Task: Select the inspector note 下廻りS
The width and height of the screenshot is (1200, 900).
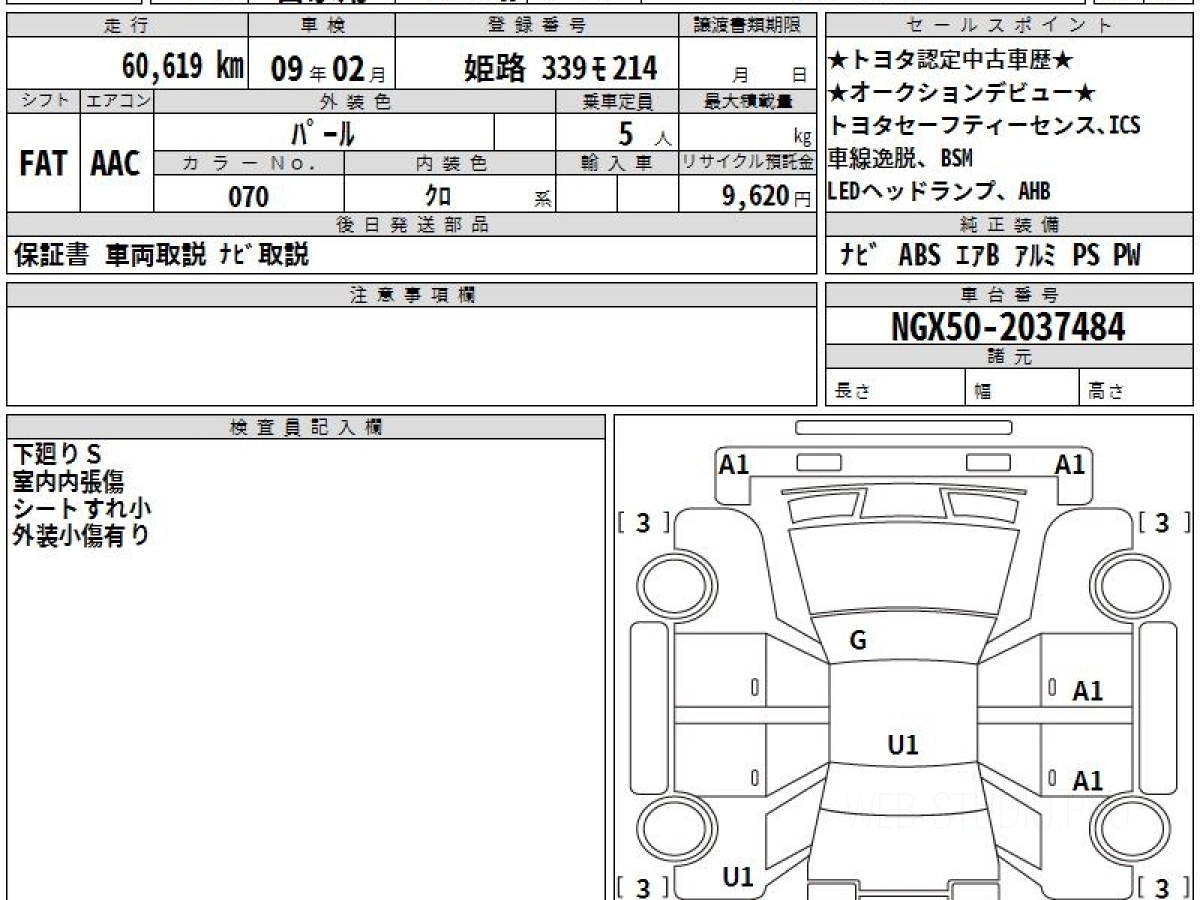Action: pos(59,454)
